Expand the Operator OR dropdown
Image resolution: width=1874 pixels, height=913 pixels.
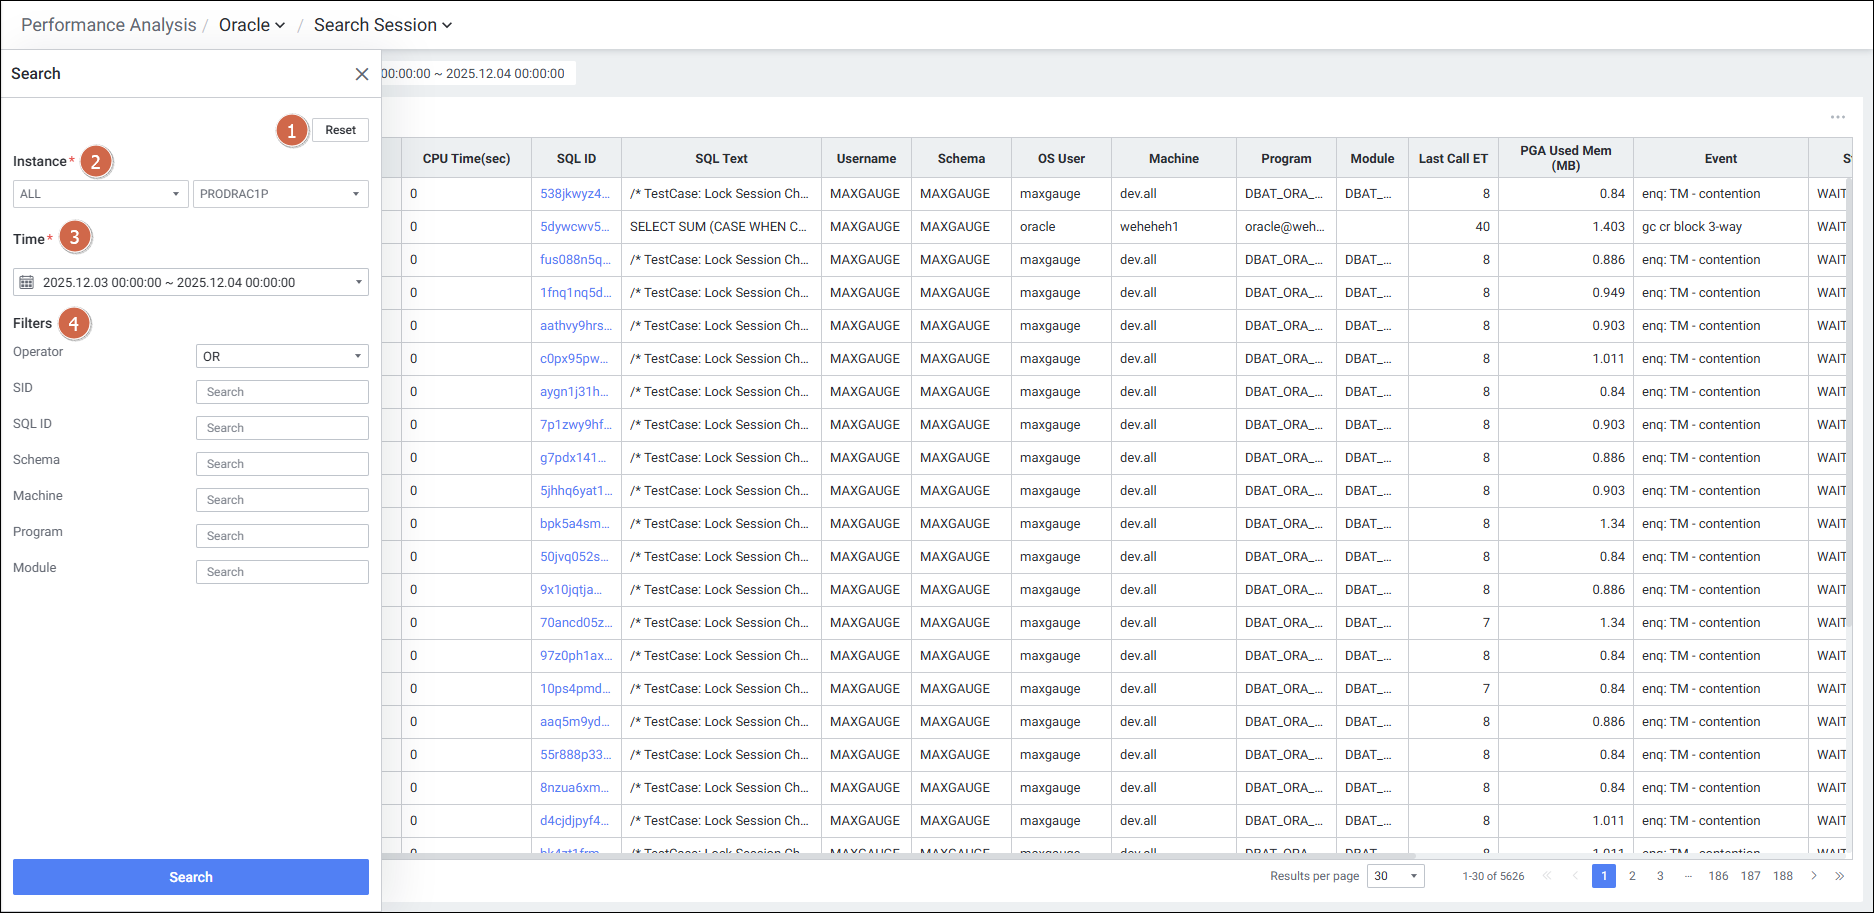(x=282, y=357)
